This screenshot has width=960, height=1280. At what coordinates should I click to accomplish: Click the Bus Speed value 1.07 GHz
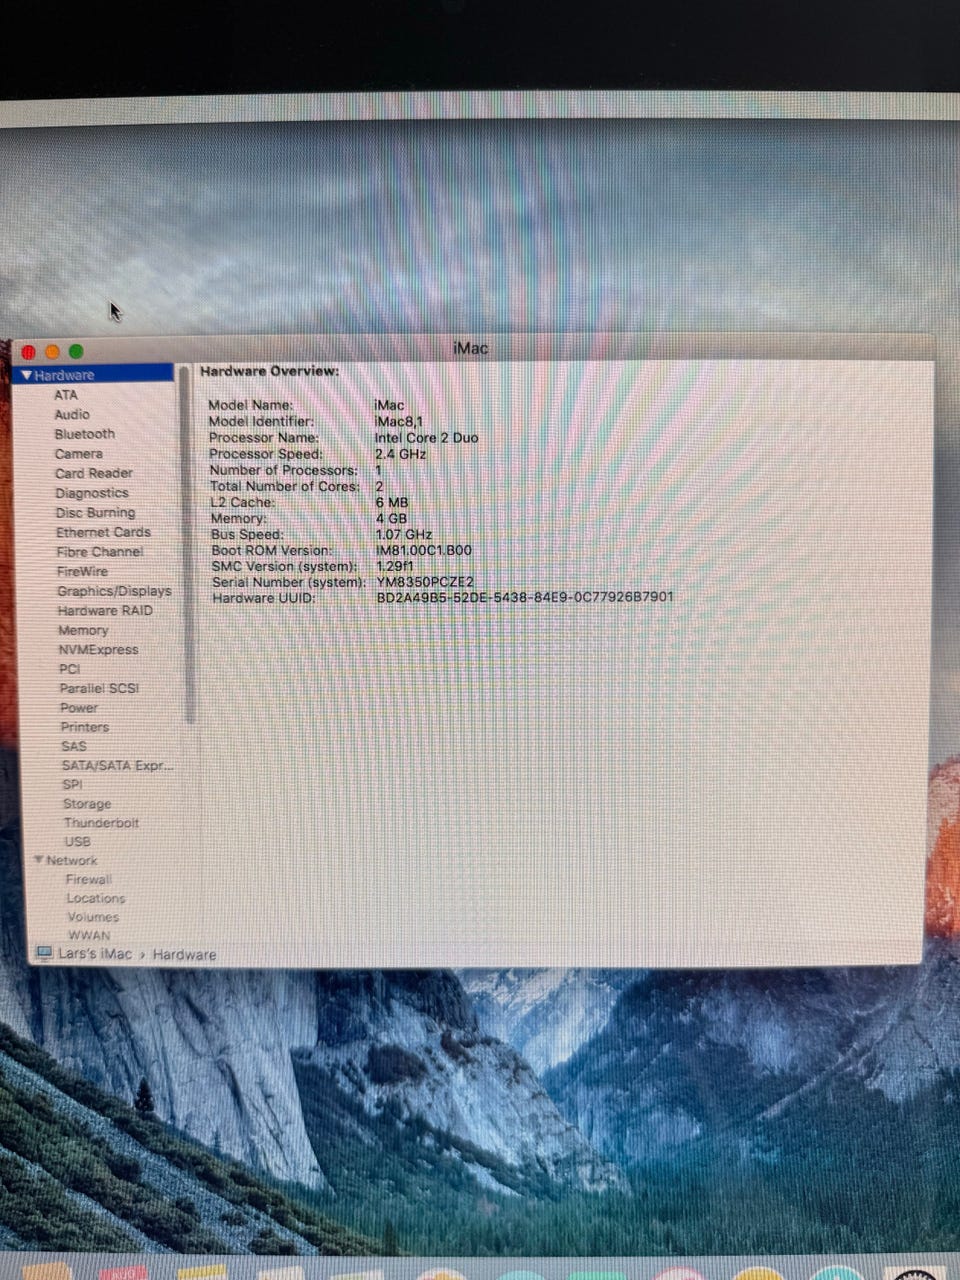(x=404, y=534)
